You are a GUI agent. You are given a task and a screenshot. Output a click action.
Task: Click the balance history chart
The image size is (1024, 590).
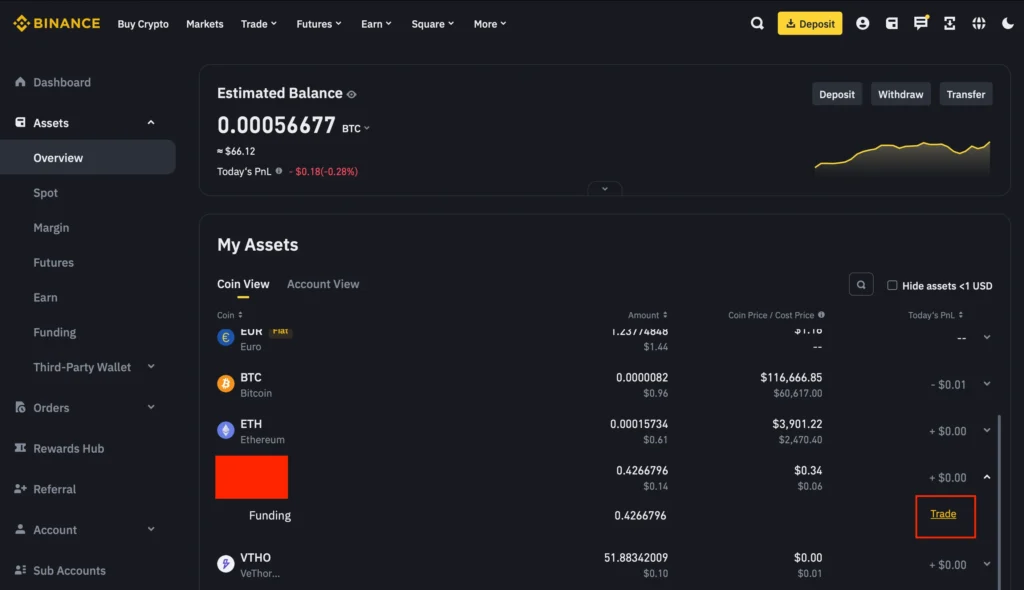click(903, 157)
